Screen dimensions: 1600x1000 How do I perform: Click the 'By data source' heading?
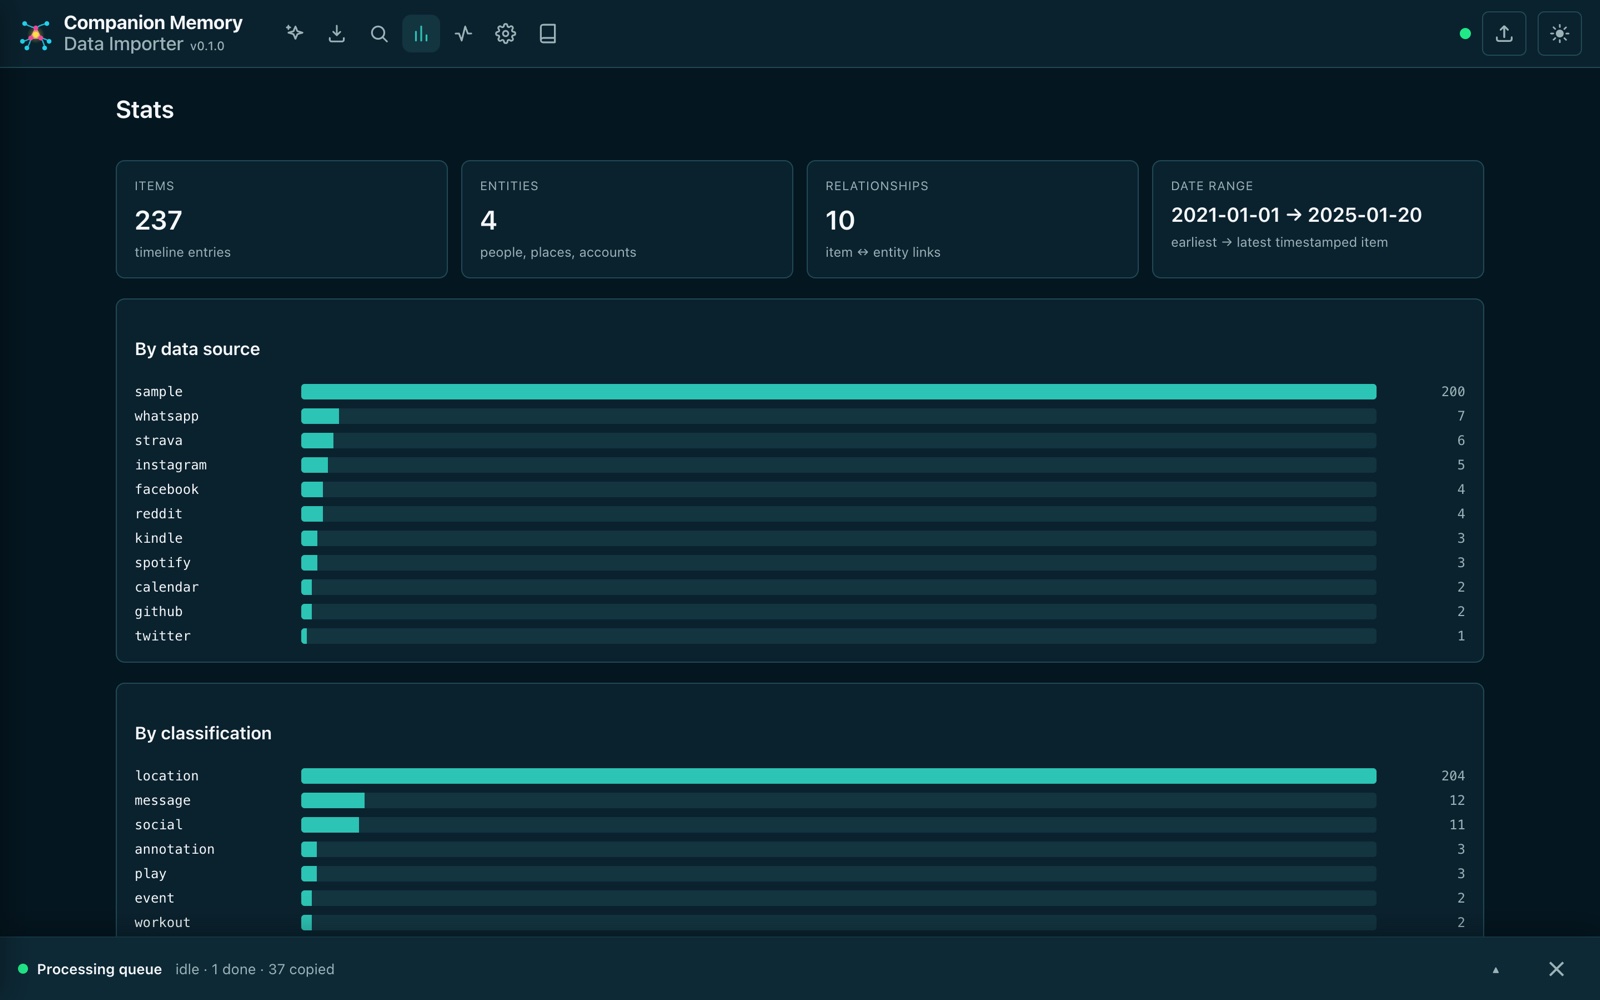[x=197, y=349]
